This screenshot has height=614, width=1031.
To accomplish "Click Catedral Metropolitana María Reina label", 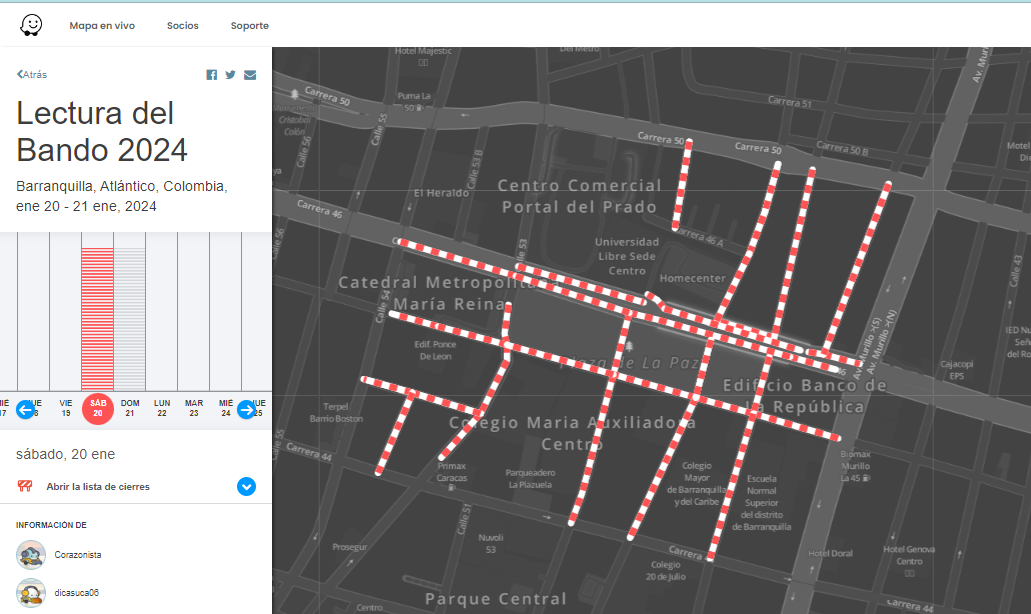I will [447, 293].
